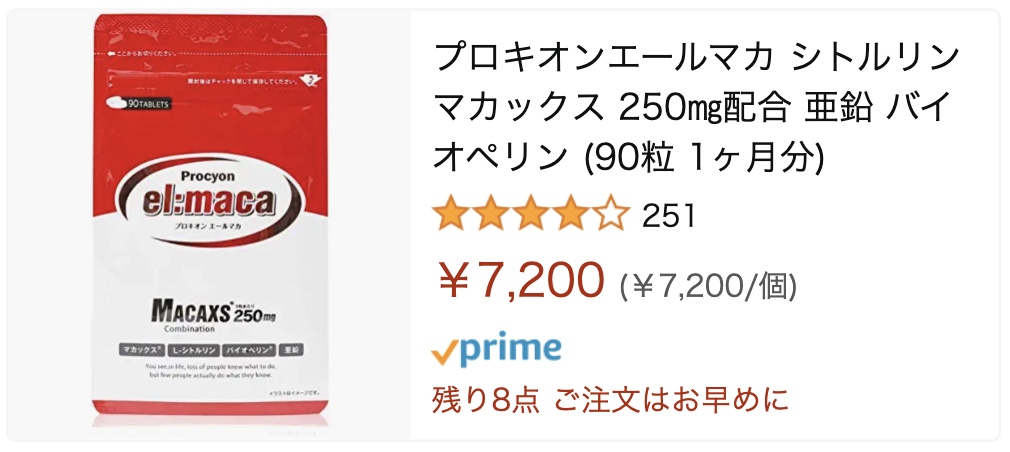The width and height of the screenshot is (1010, 452).
Task: Click the MACAXS 250mg text on the package
Action: tap(214, 314)
